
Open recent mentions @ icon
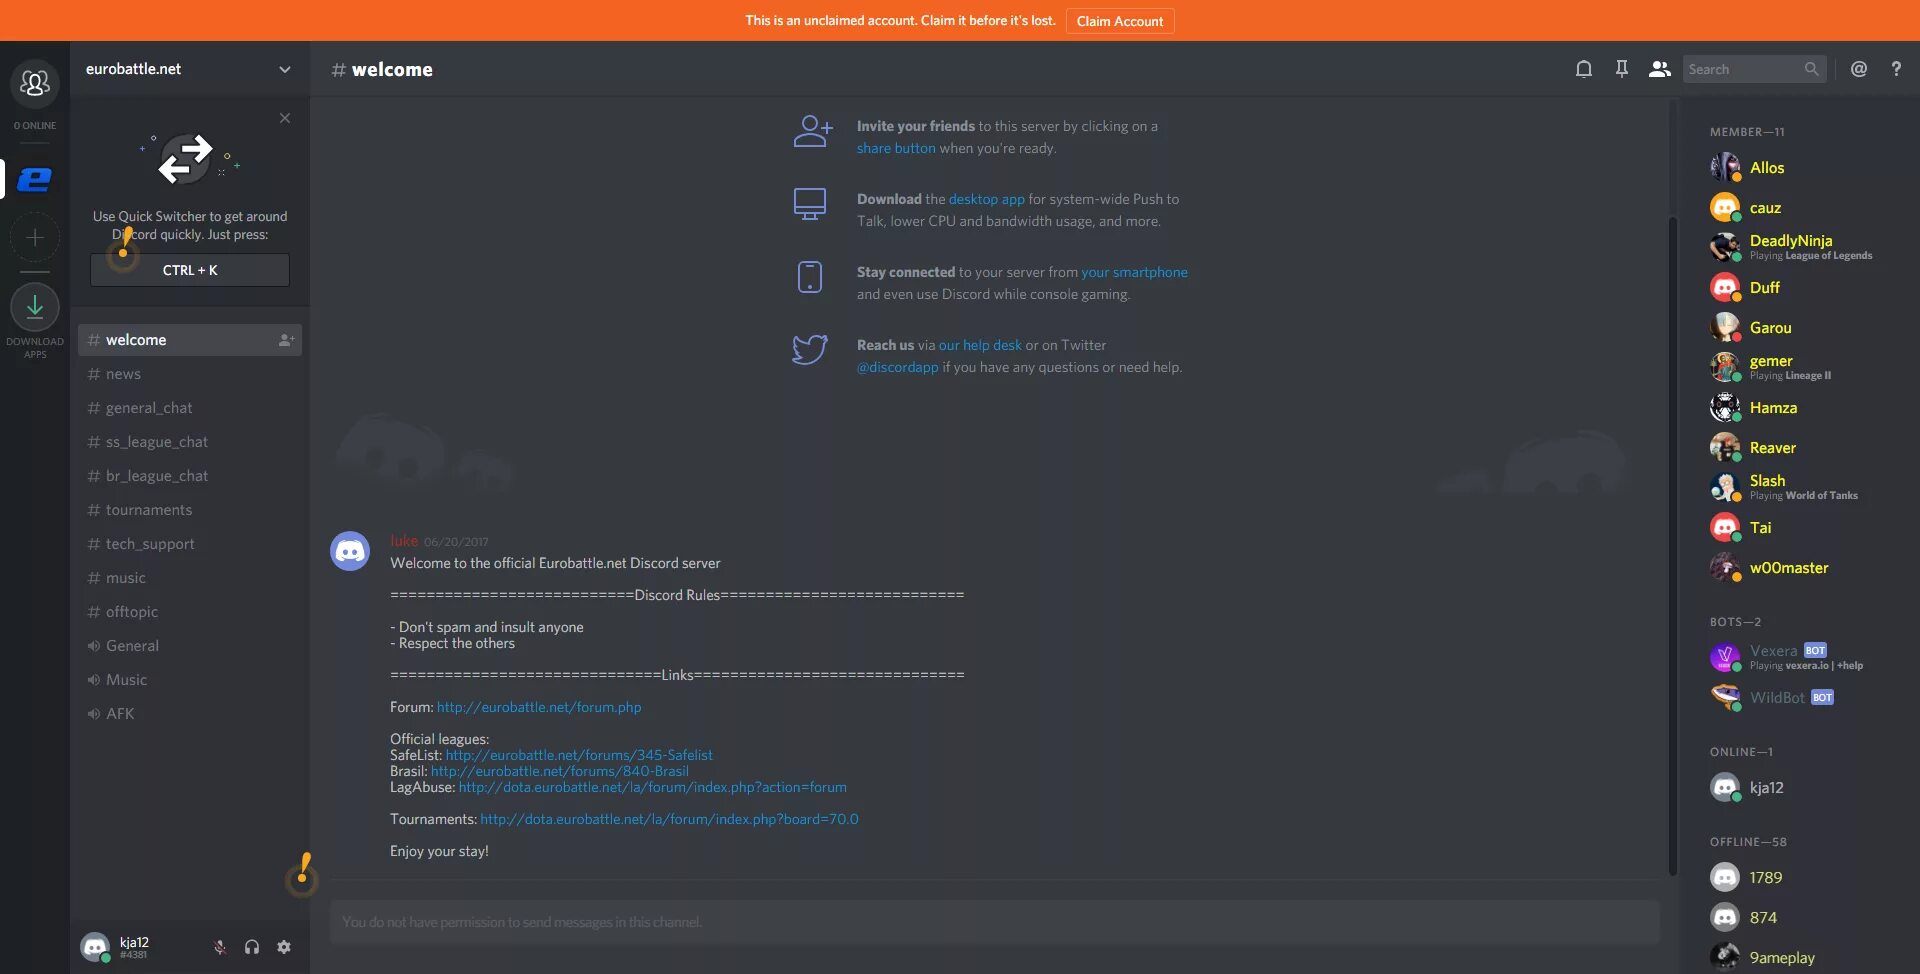tap(1859, 69)
